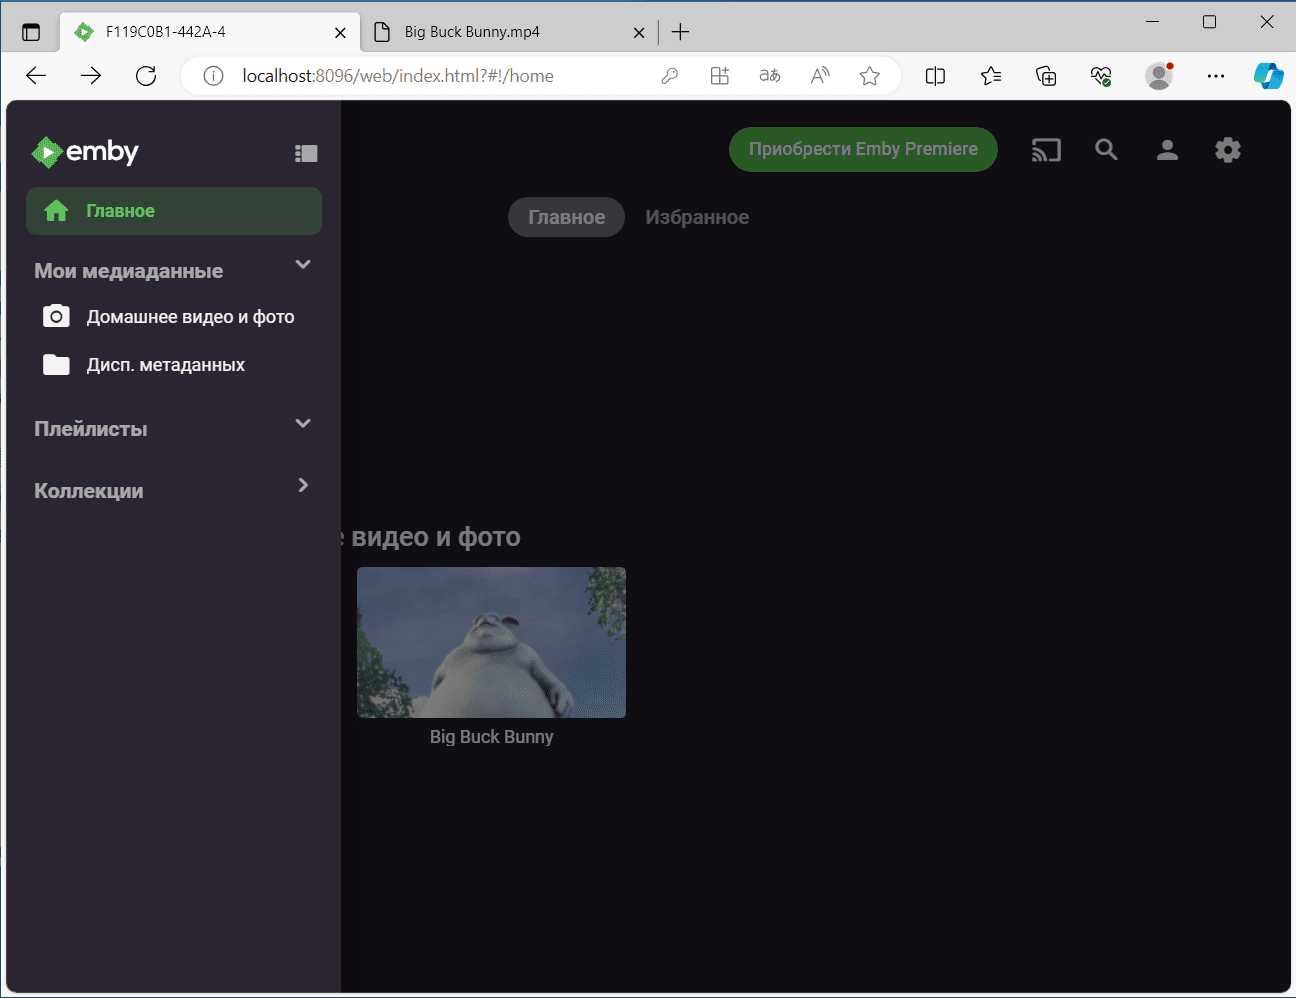Click the Коллекции heading
The image size is (1296, 998).
click(x=89, y=491)
